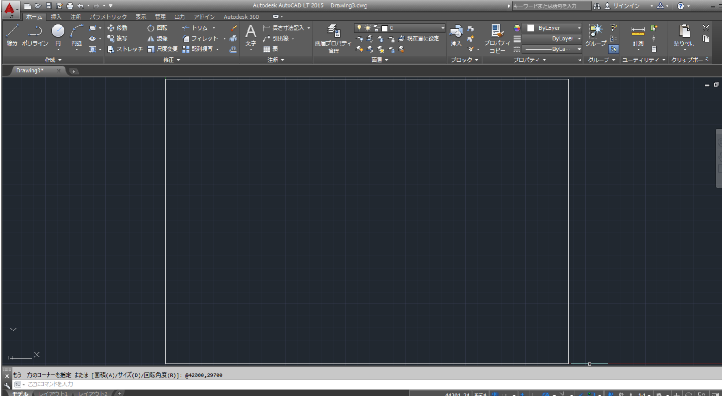
Task: Expand the Utilities (ユーティリティ) panel title
Action: (644, 60)
